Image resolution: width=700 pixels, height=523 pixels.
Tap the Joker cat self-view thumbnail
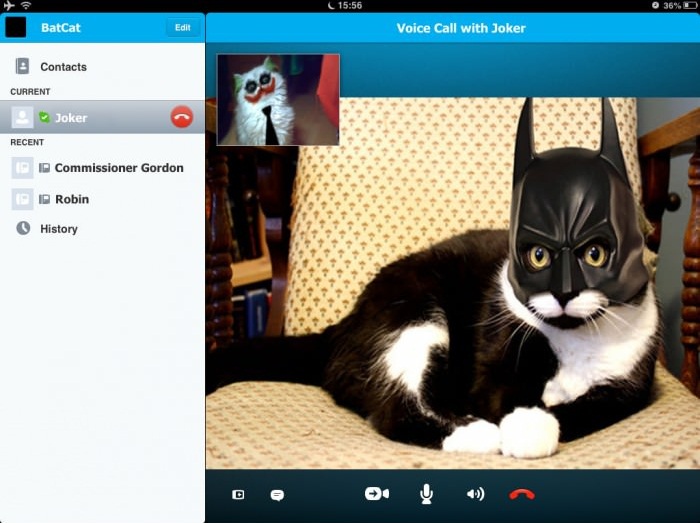pyautogui.click(x=278, y=100)
